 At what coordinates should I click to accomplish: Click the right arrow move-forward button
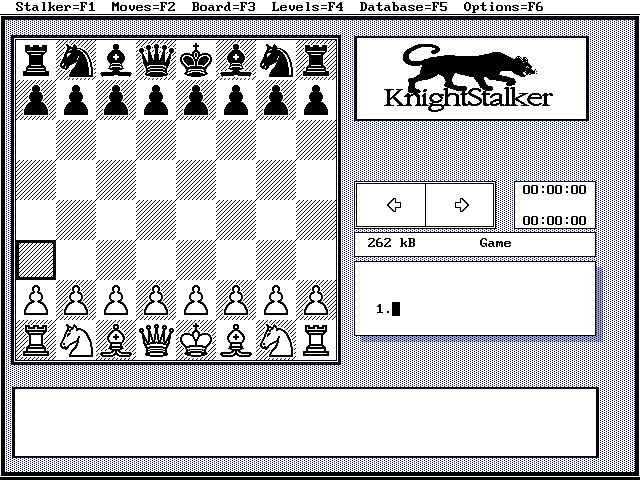460,204
